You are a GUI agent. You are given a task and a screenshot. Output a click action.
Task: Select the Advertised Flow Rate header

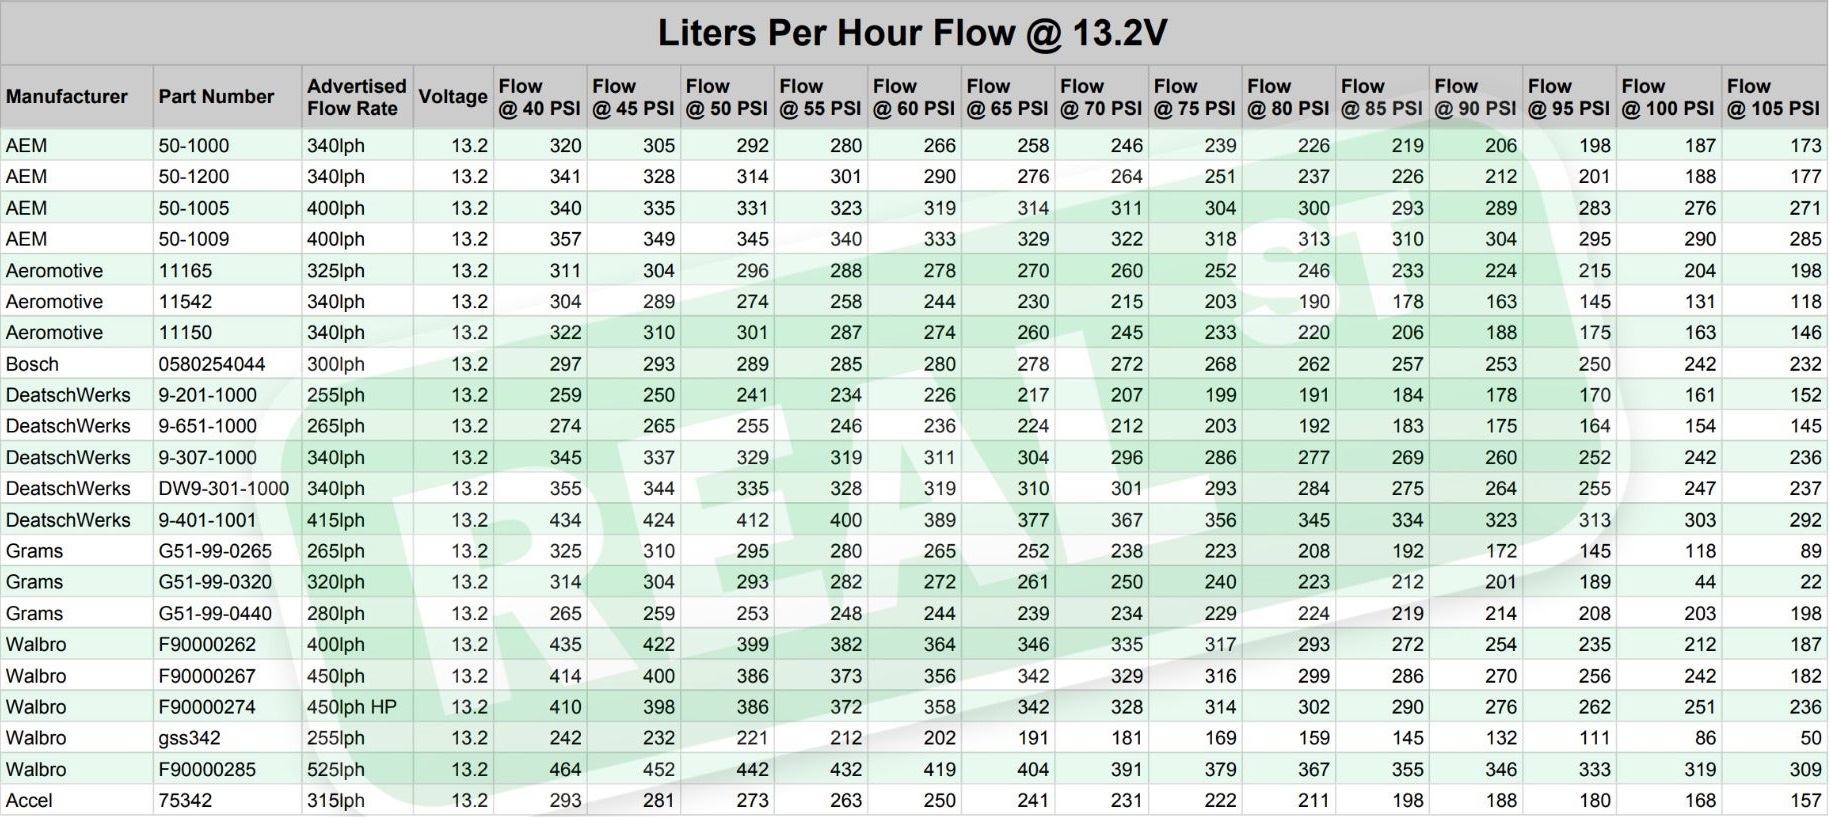click(356, 97)
